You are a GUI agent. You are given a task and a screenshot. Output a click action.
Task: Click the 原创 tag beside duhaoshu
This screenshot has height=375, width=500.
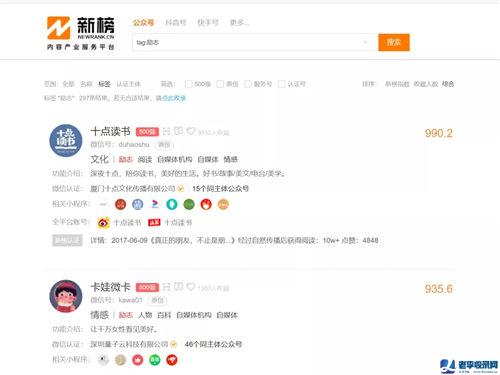point(164,145)
